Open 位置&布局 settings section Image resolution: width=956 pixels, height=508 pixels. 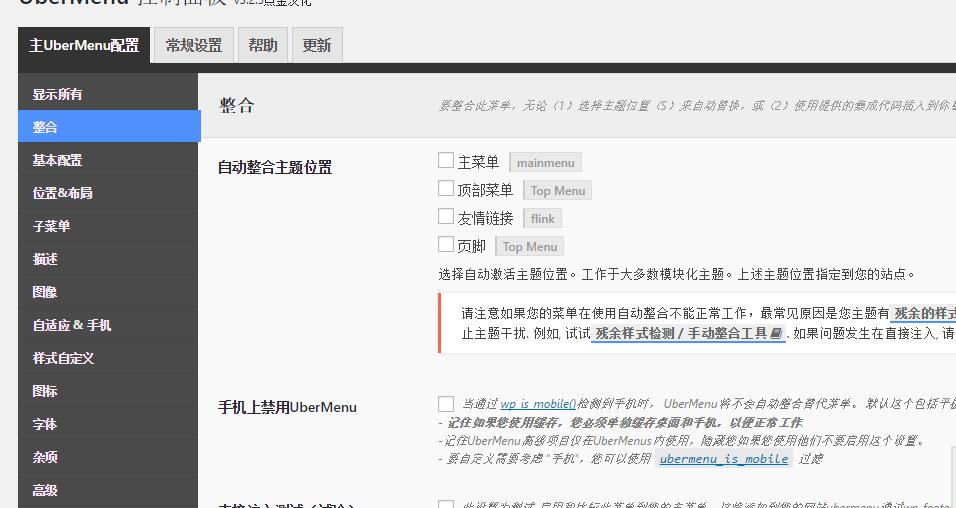pyautogui.click(x=109, y=193)
